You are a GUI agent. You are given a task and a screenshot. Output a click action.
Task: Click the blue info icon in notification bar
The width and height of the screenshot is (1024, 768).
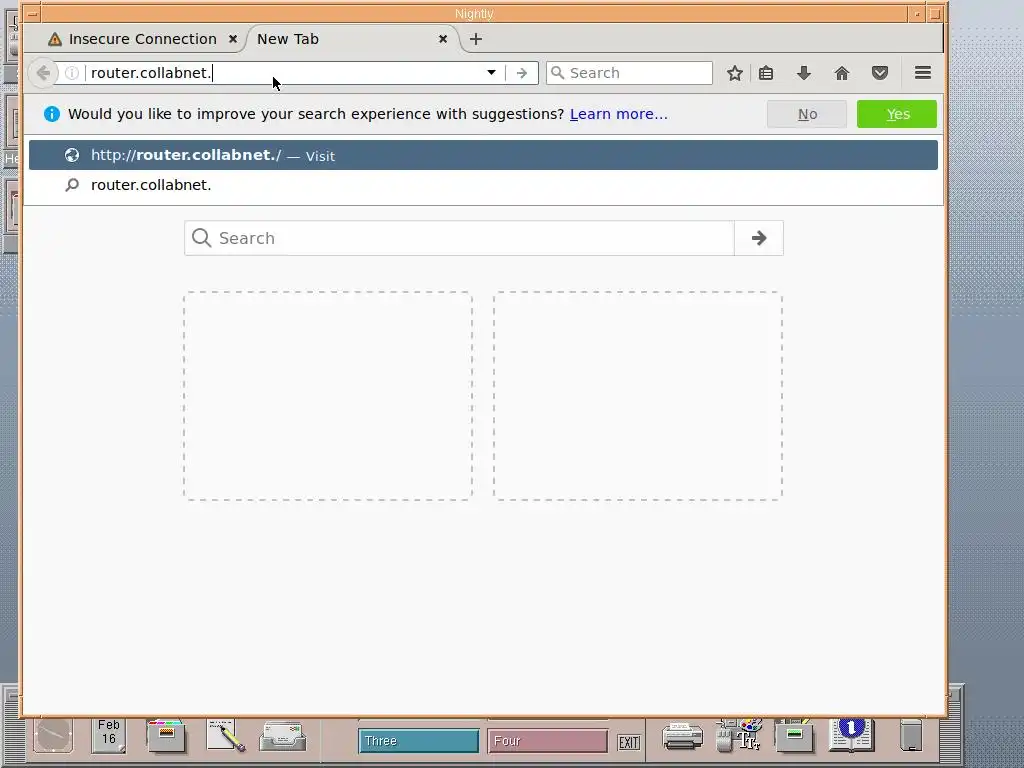pos(52,114)
